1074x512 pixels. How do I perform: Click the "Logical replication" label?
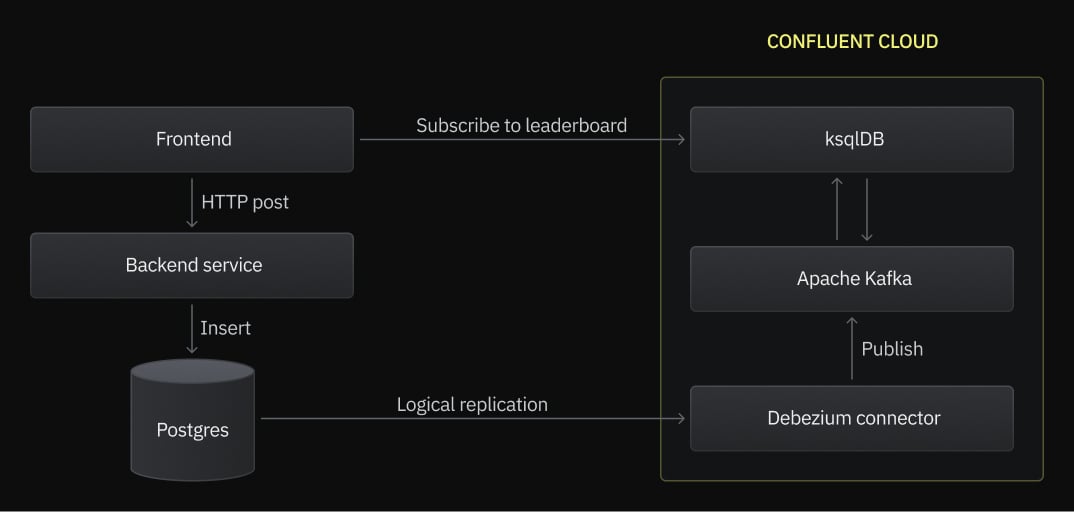point(472,404)
